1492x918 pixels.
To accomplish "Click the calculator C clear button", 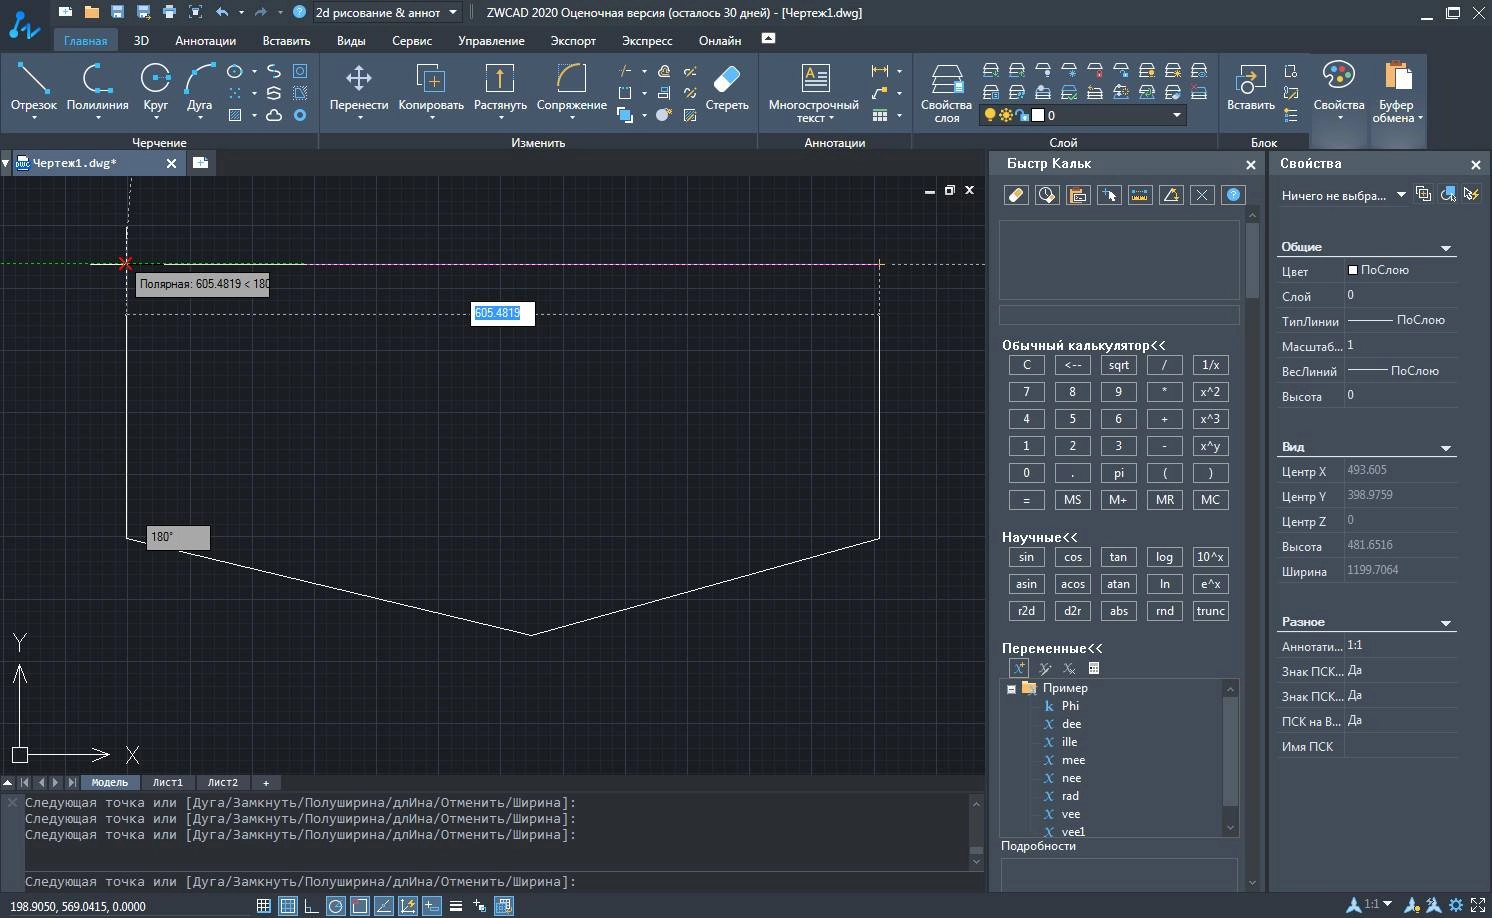I will pos(1026,365).
